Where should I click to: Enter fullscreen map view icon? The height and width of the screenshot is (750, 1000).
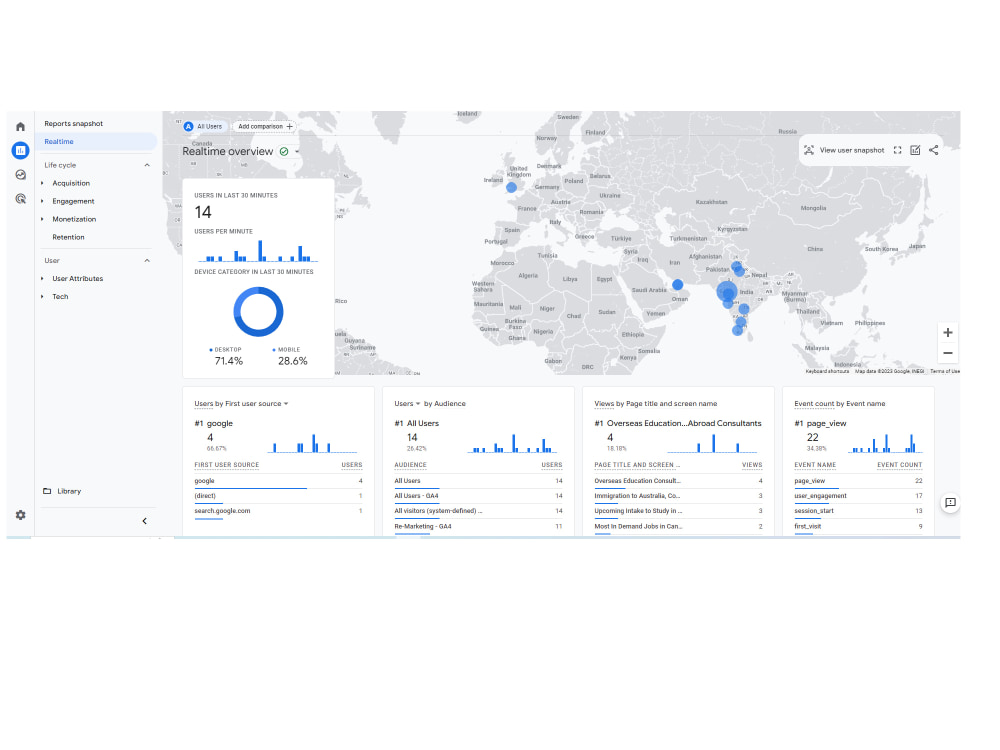897,150
